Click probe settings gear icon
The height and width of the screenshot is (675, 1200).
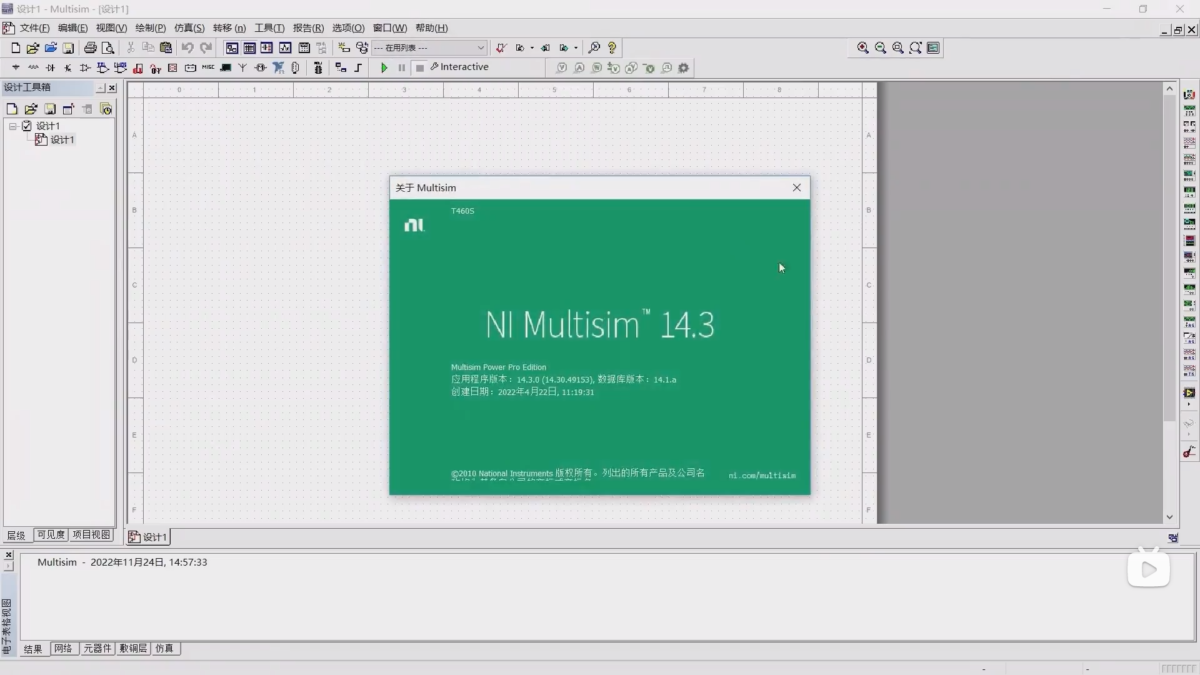click(x=683, y=68)
